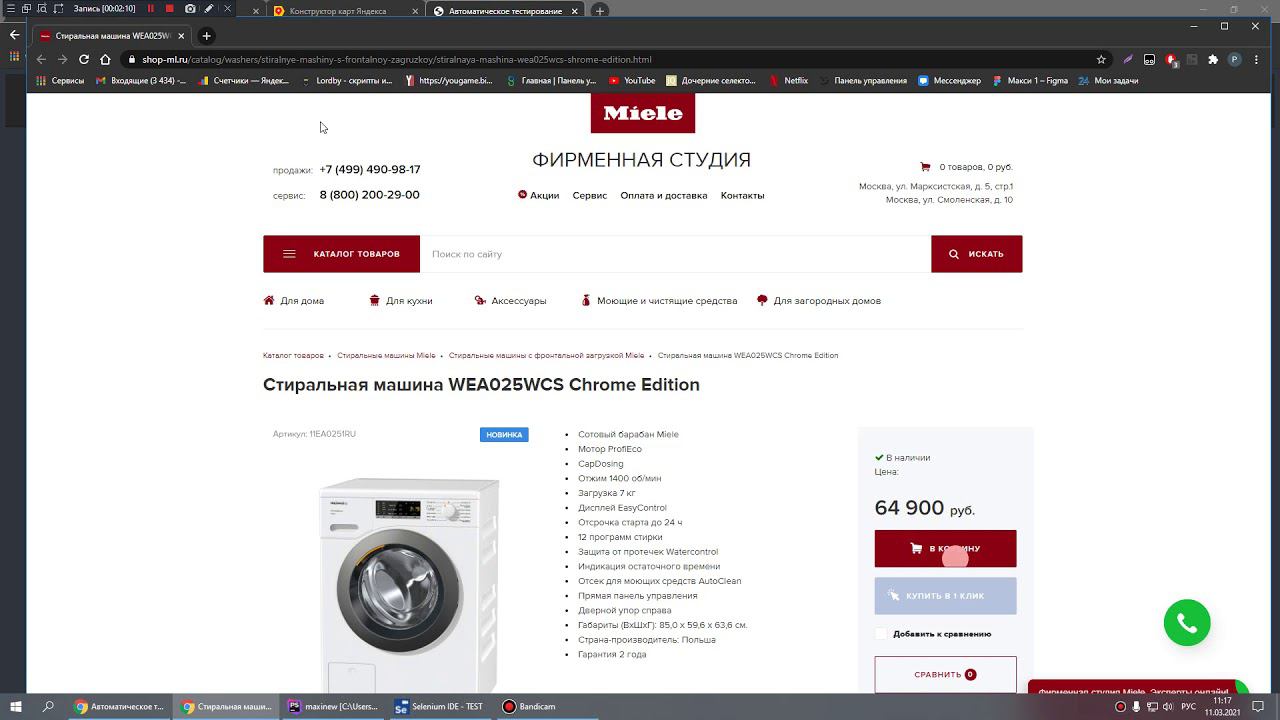Open the Для кухни category
1280x720 pixels.
[400, 301]
